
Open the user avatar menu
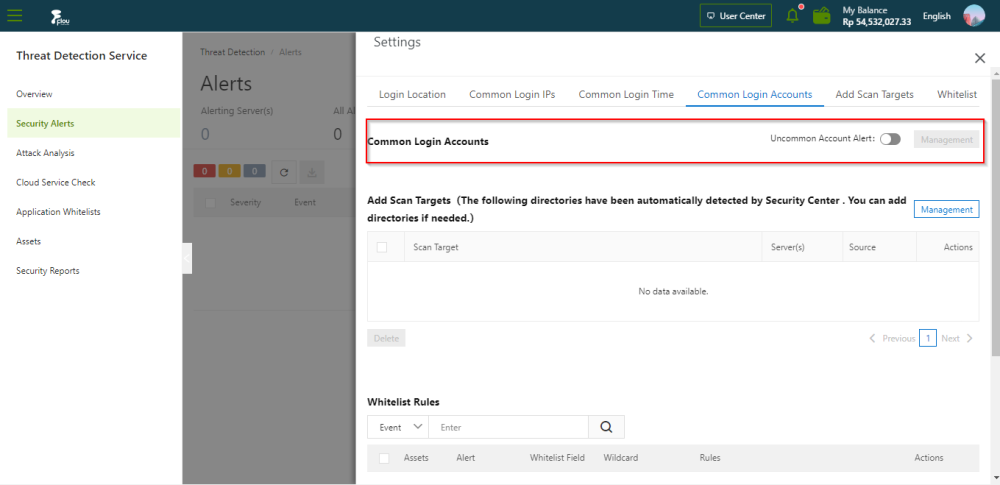(974, 15)
